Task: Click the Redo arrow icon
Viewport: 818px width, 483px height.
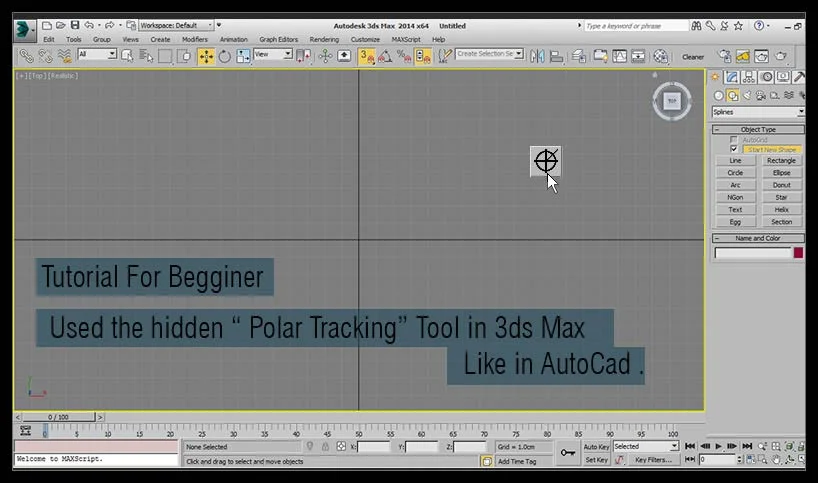Action: 109,25
